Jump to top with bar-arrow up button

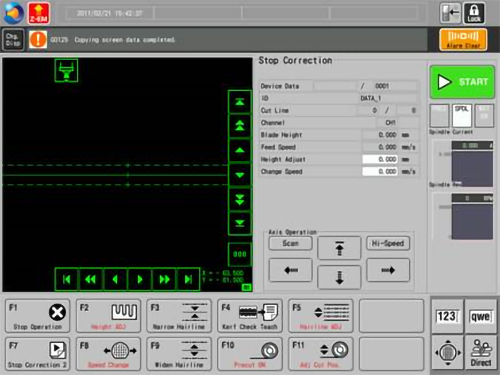tap(240, 102)
